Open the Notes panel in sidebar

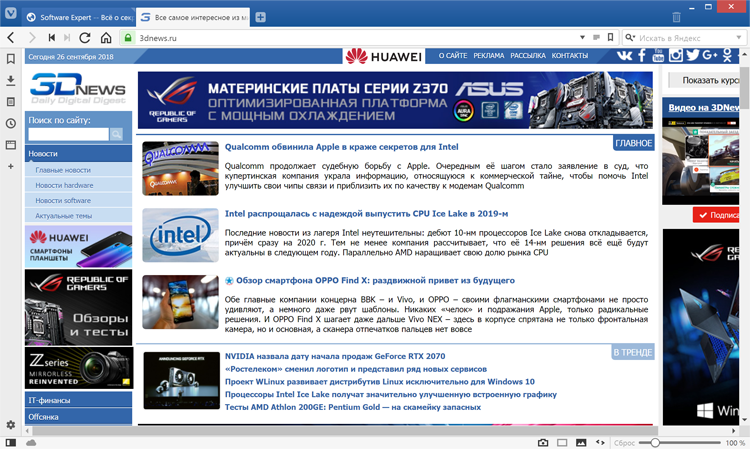[11, 102]
